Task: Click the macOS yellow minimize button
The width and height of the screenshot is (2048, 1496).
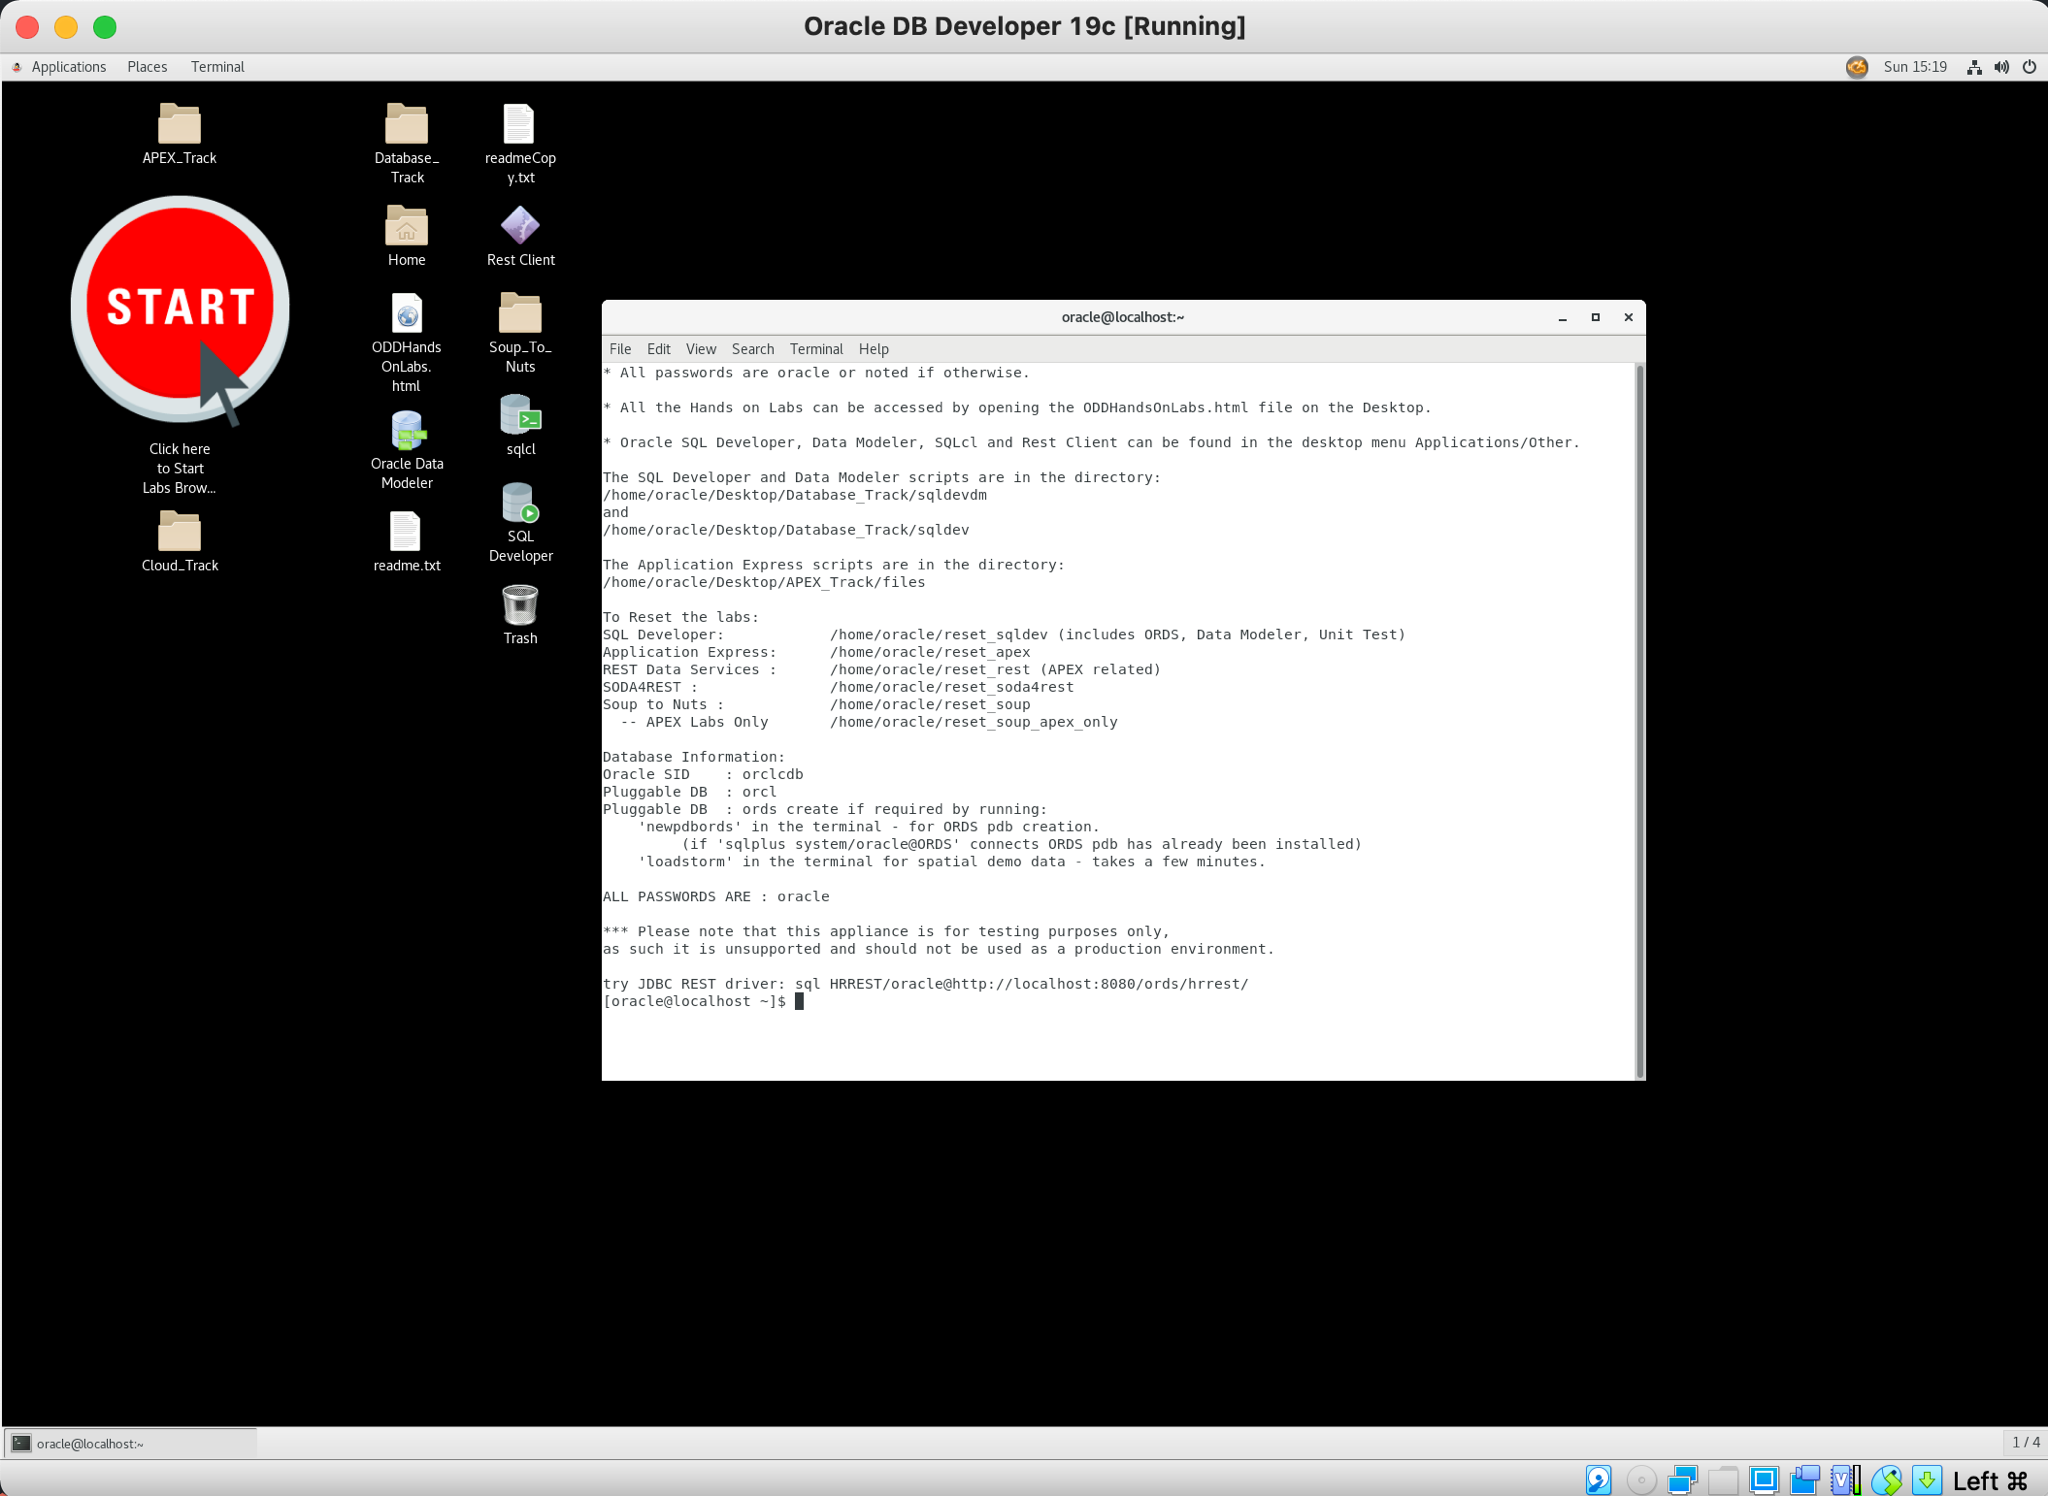Action: 66,27
